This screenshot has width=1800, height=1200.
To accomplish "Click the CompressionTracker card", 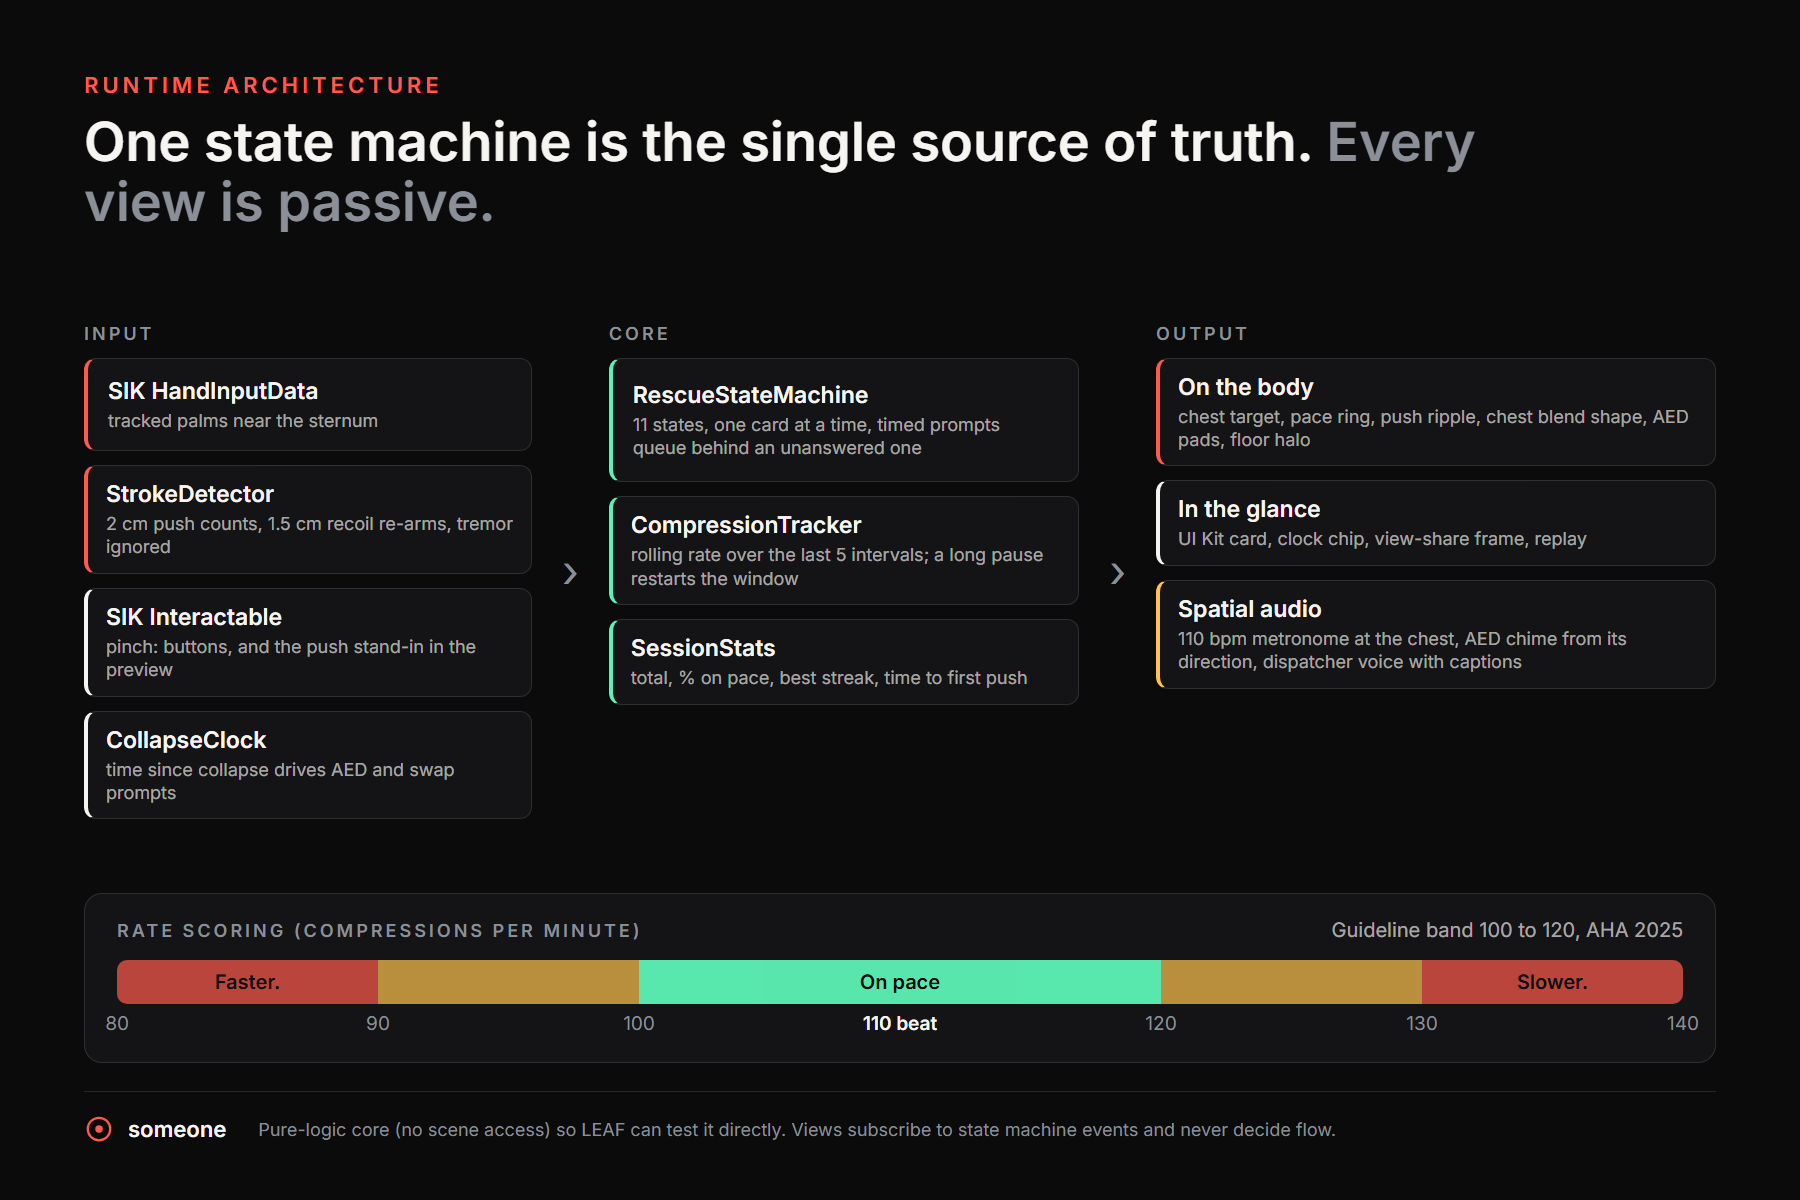I will coord(844,550).
